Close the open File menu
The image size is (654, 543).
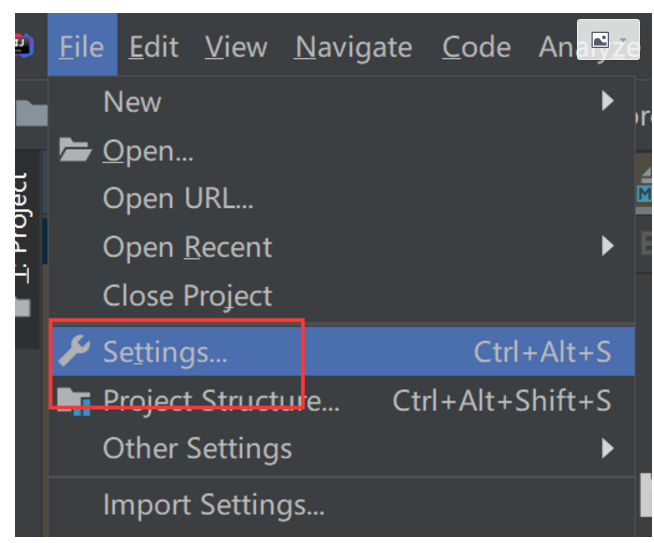[82, 47]
